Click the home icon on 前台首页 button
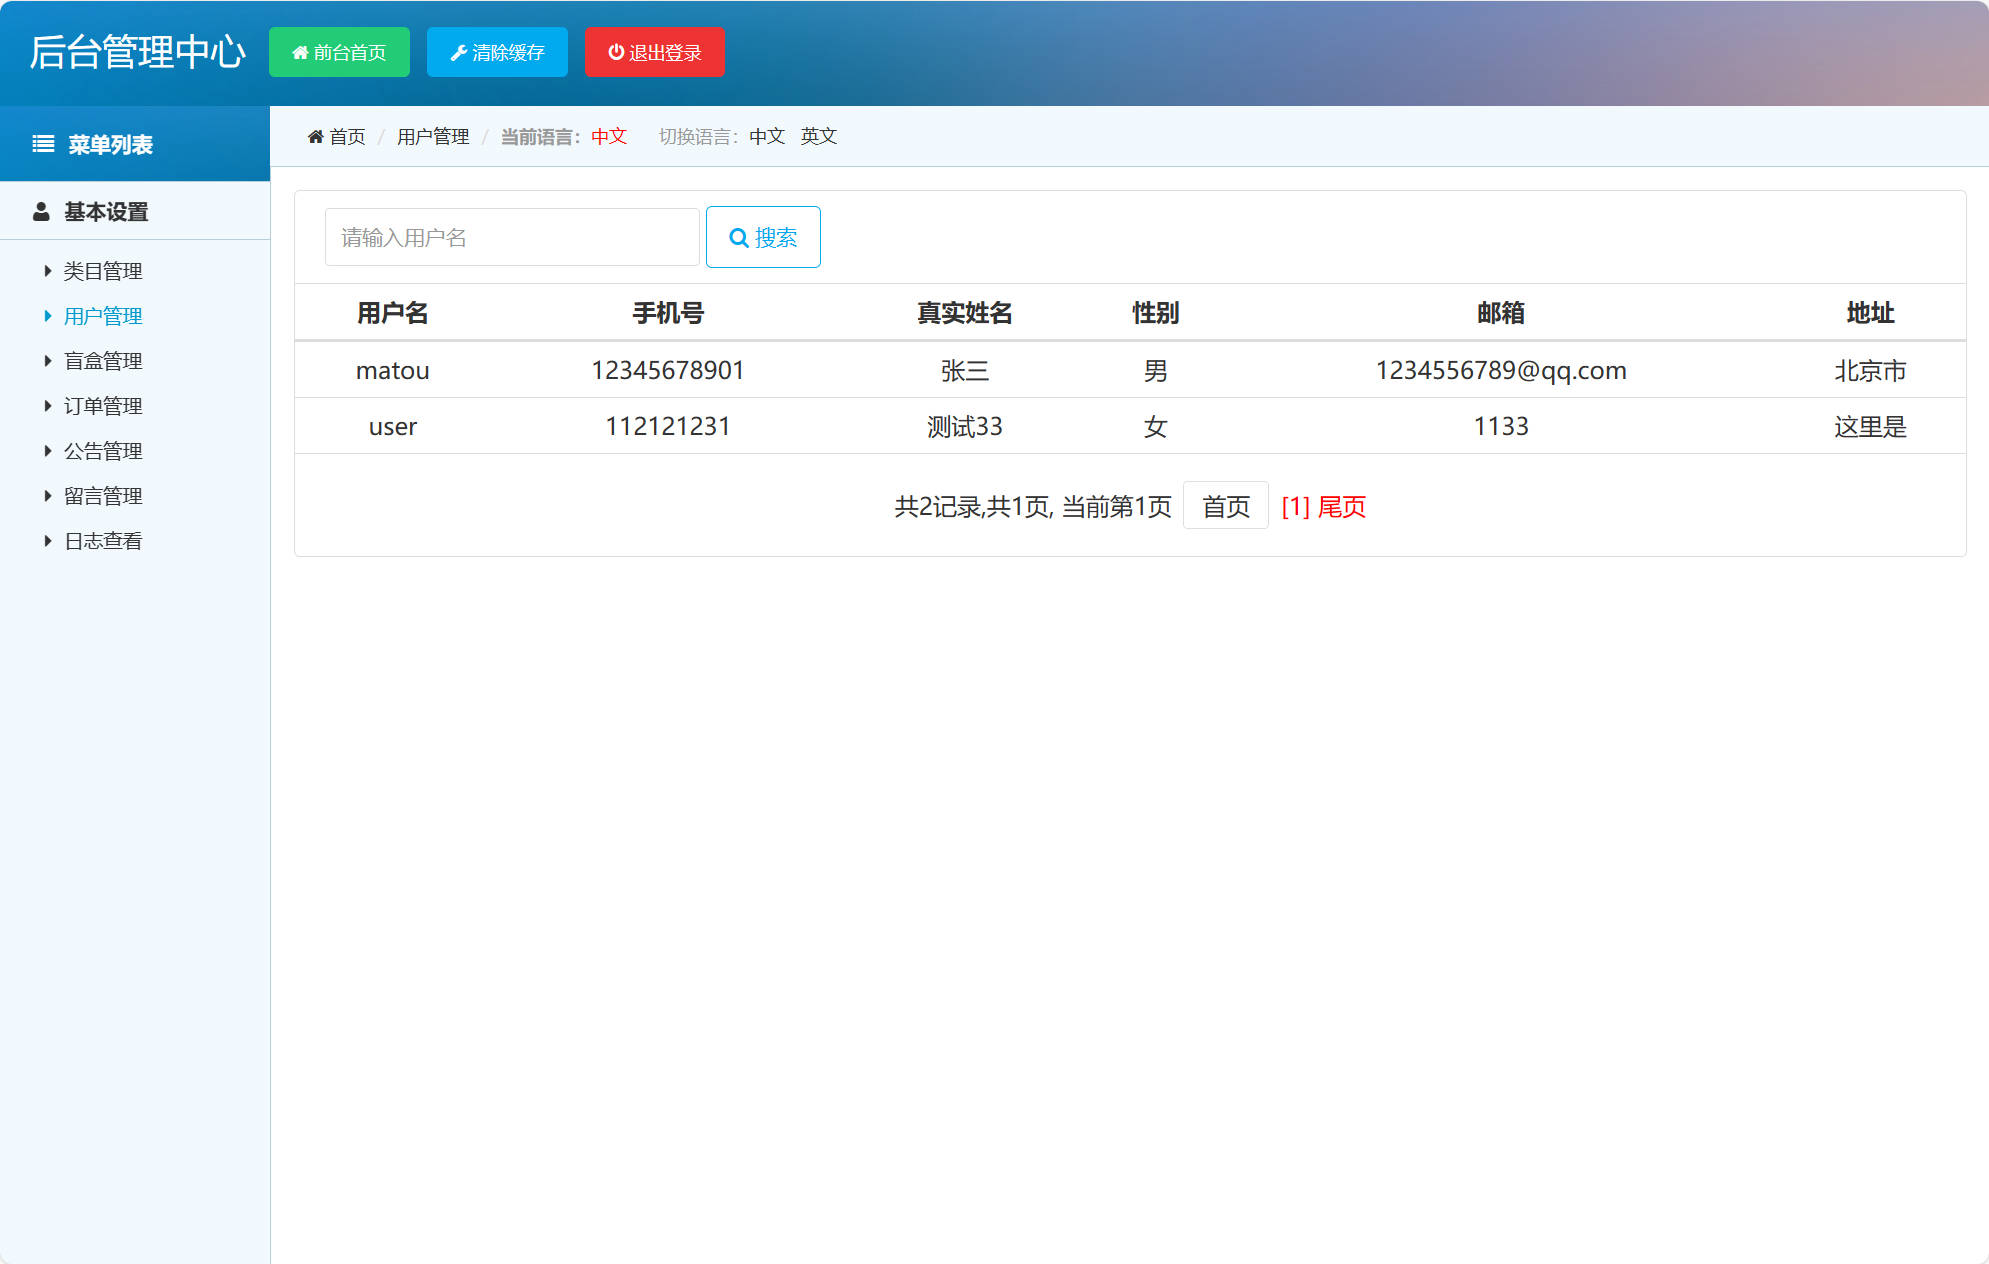Image resolution: width=1989 pixels, height=1264 pixels. pos(299,52)
